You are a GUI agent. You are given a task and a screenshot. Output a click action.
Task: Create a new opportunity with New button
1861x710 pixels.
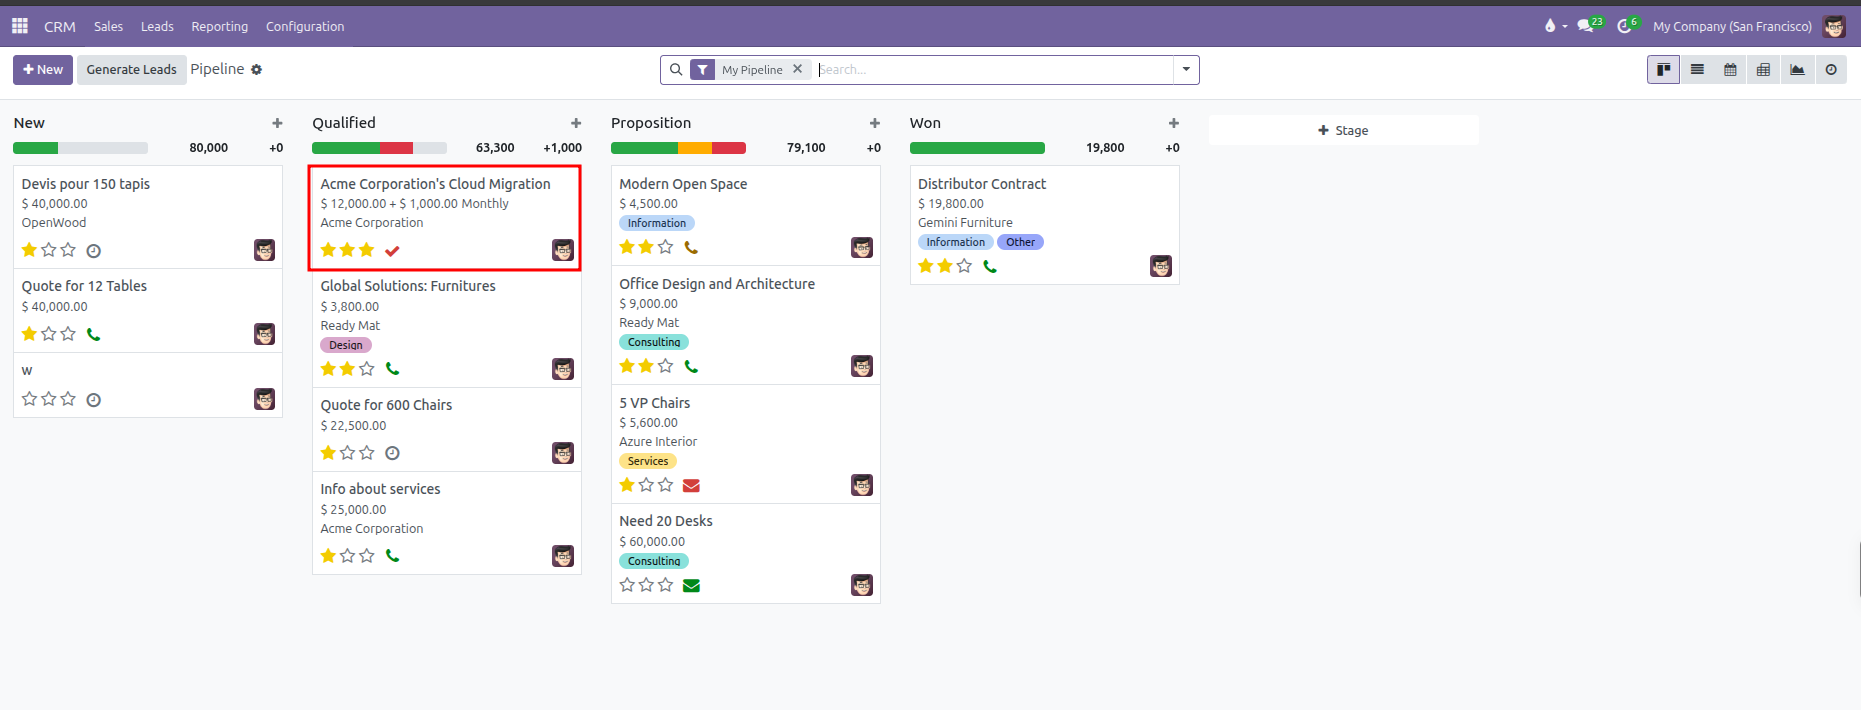[43, 70]
